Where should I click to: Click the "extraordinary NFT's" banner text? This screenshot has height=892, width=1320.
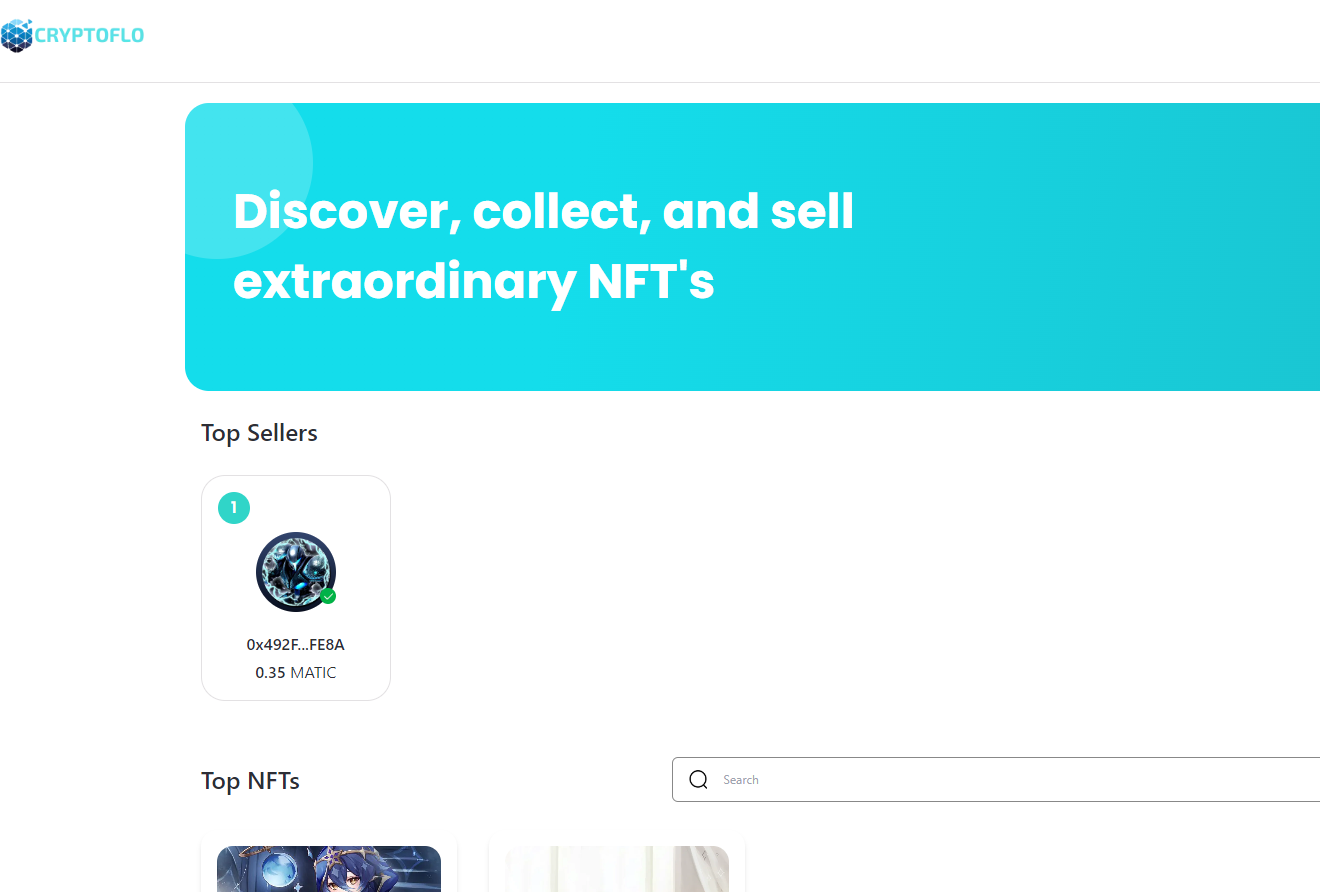(474, 282)
